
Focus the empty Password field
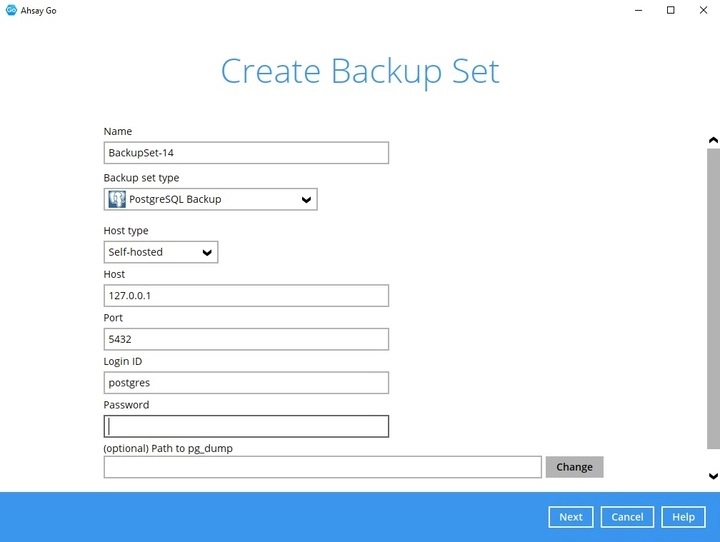click(246, 426)
